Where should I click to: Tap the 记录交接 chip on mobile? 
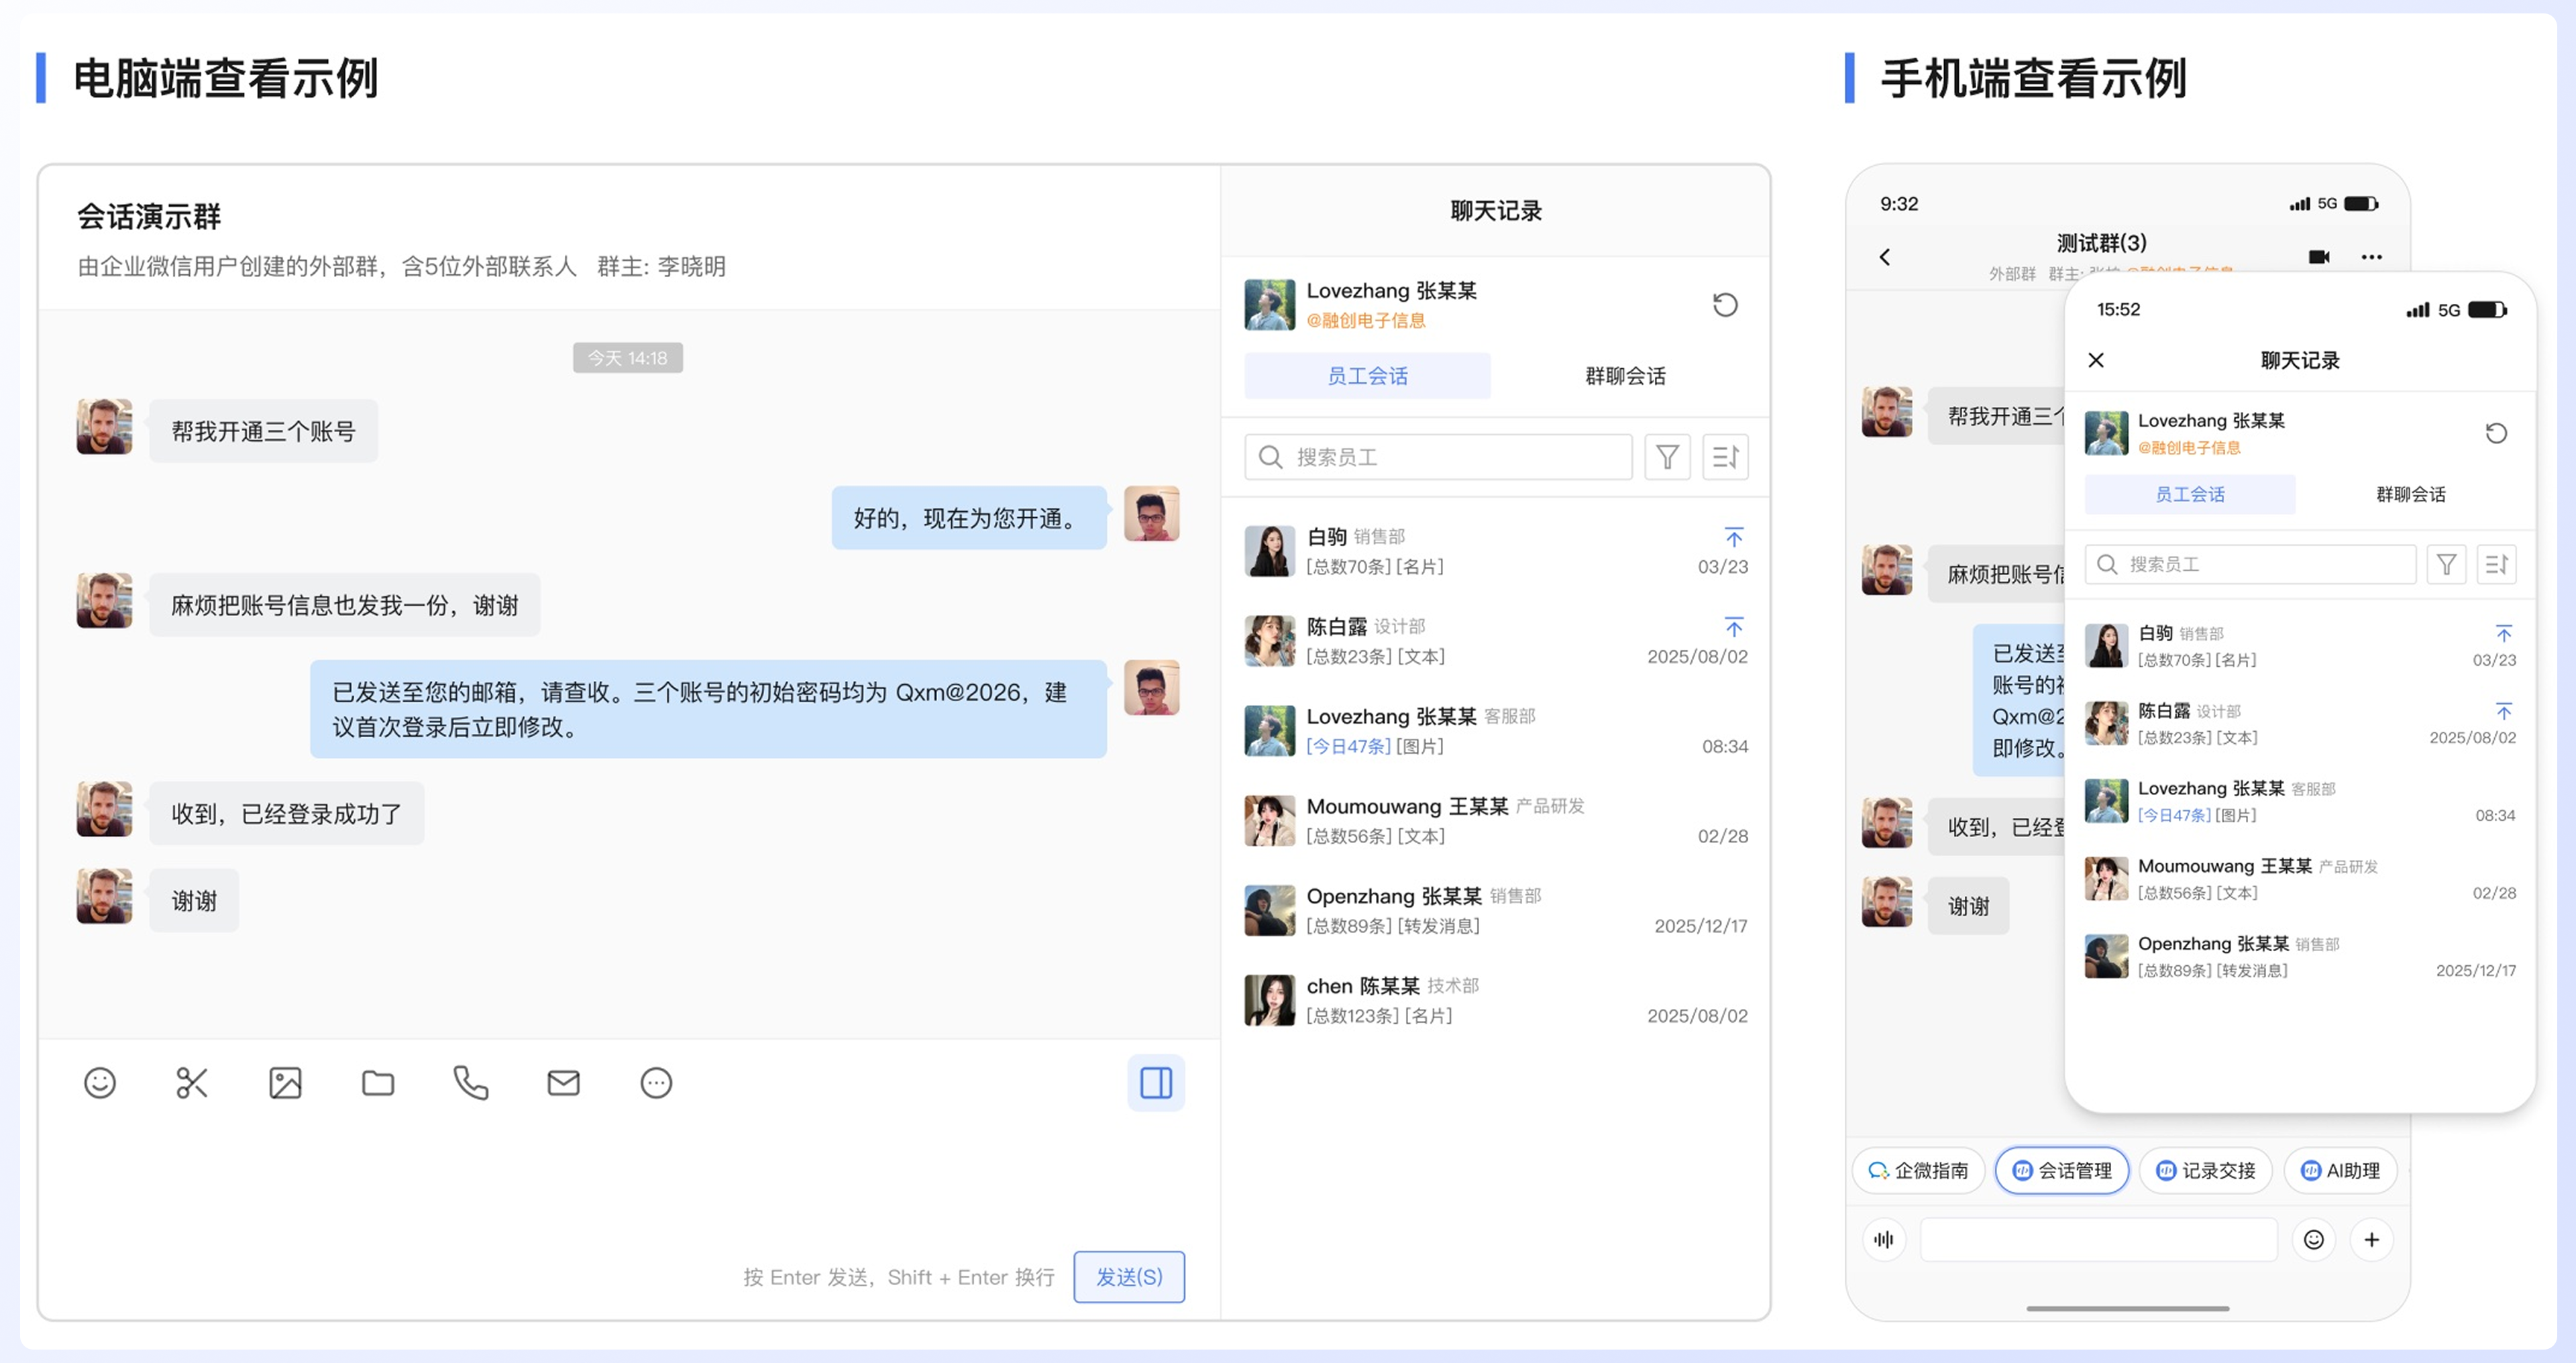(x=2206, y=1171)
